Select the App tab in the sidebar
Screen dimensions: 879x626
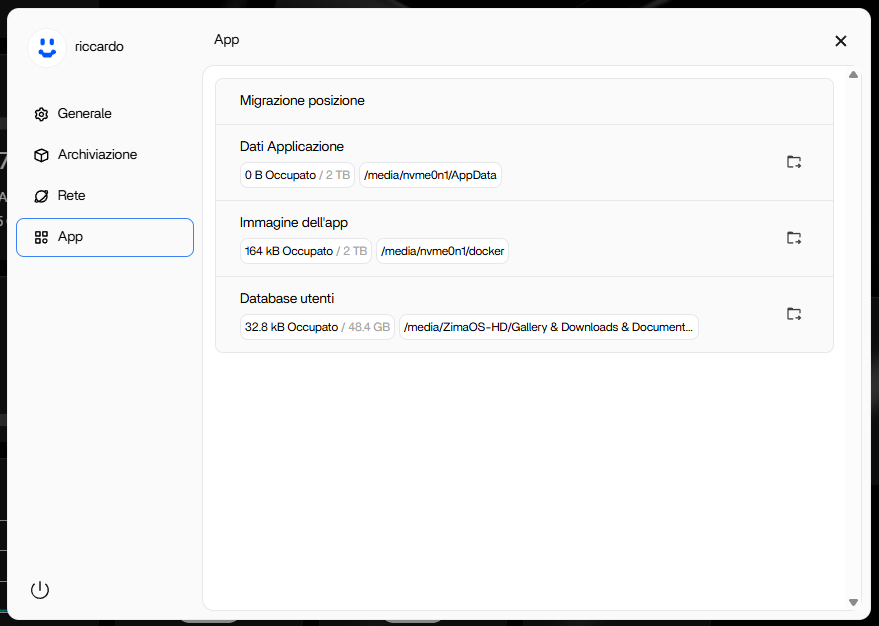(105, 237)
